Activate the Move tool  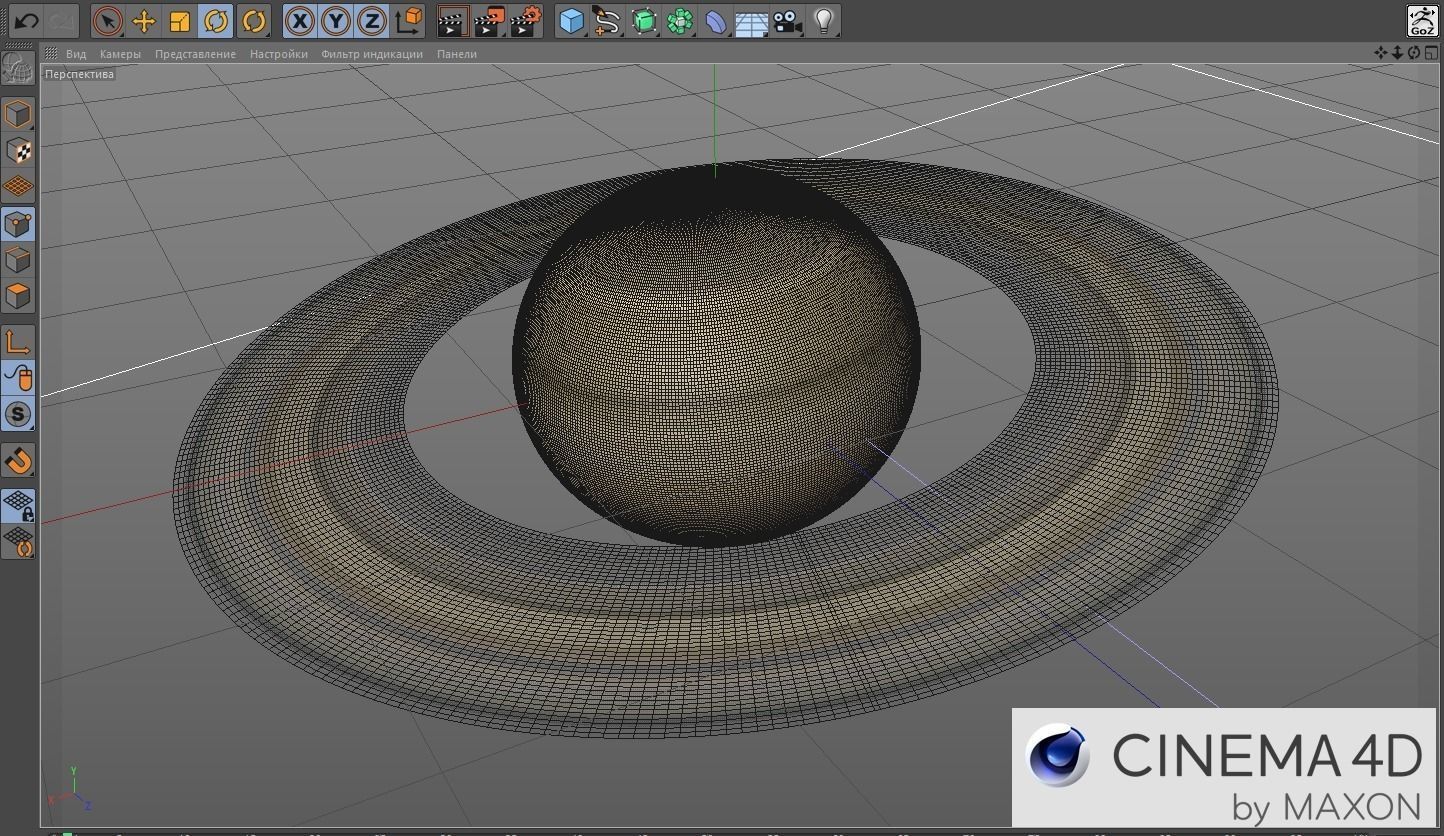click(142, 20)
